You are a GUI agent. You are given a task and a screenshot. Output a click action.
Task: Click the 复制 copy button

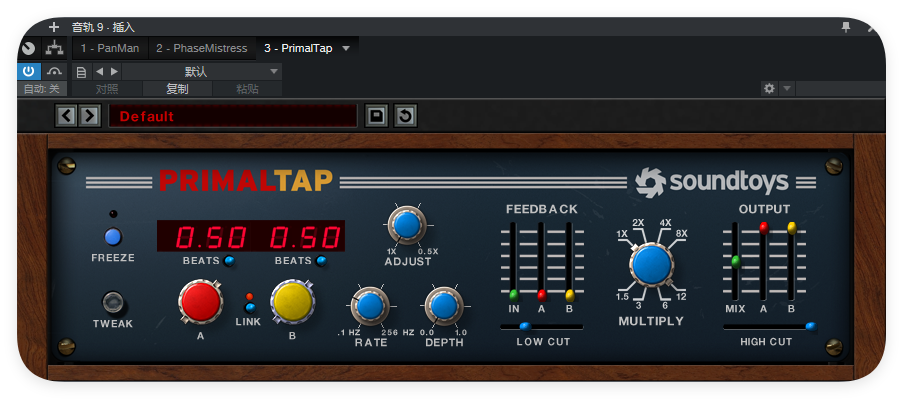click(x=177, y=89)
